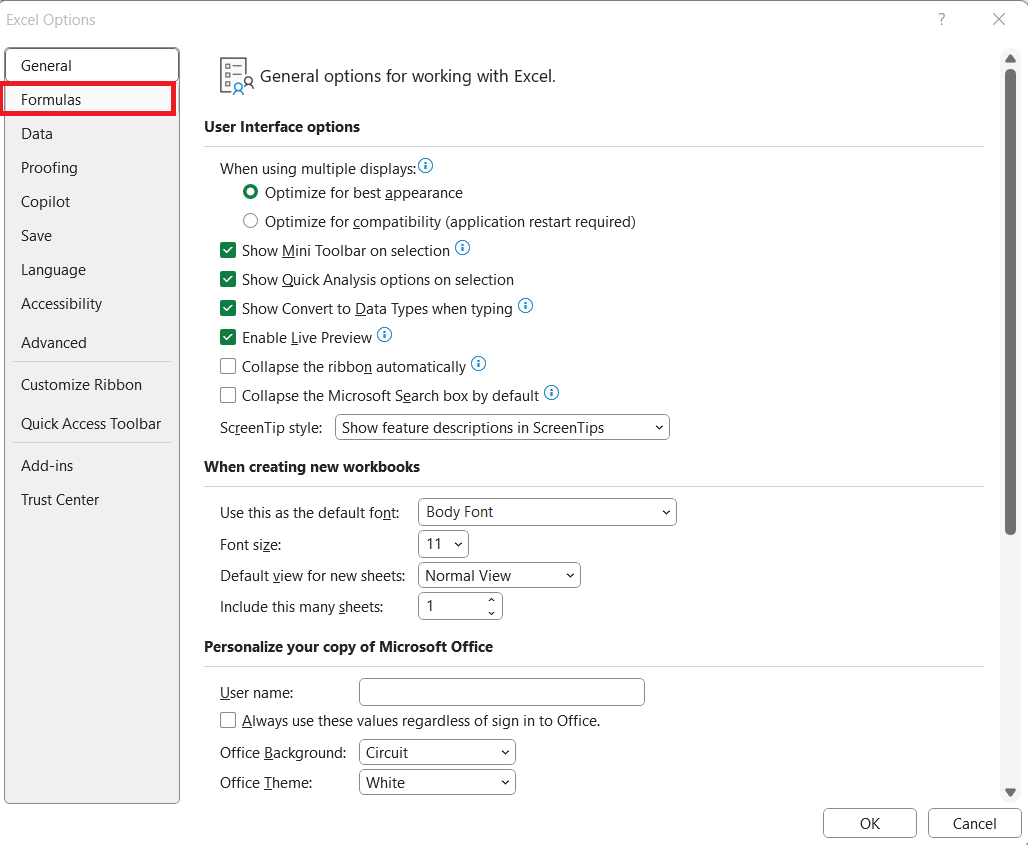This screenshot has width=1028, height=845.
Task: Click info icon beside Collapse the ribbon automatically
Action: coord(479,364)
